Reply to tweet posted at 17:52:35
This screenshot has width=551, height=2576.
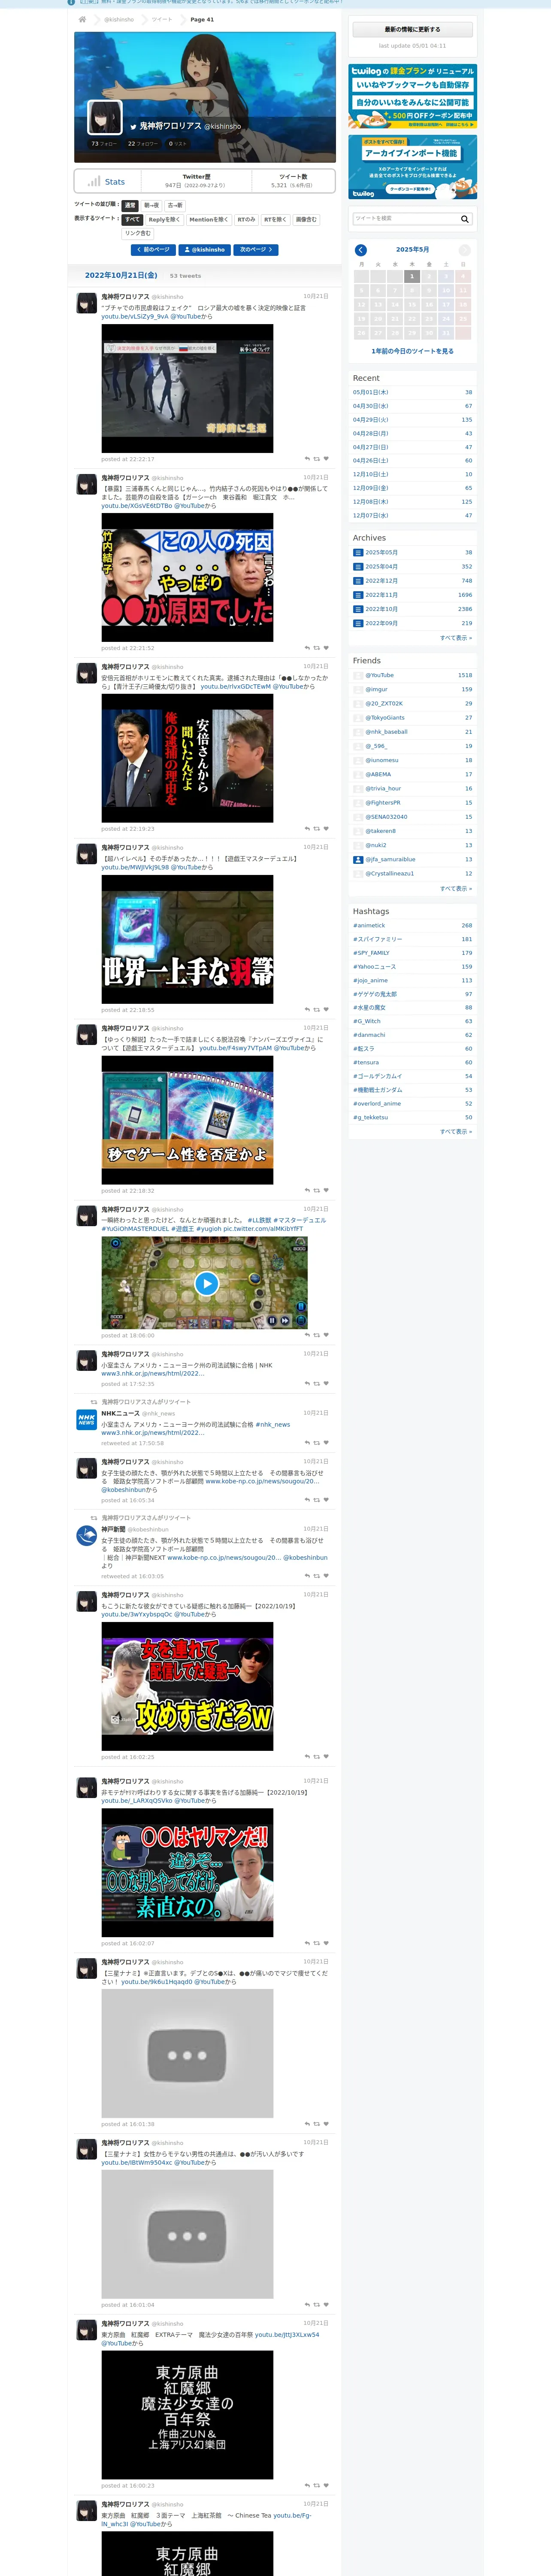[x=307, y=1384]
